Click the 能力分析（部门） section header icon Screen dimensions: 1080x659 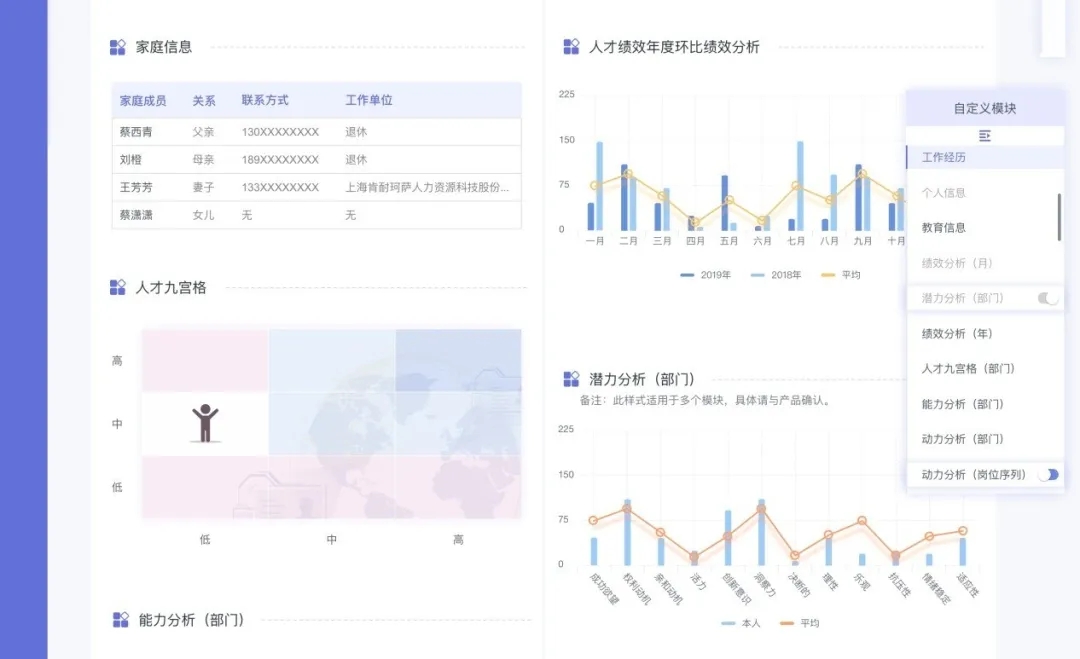point(120,620)
